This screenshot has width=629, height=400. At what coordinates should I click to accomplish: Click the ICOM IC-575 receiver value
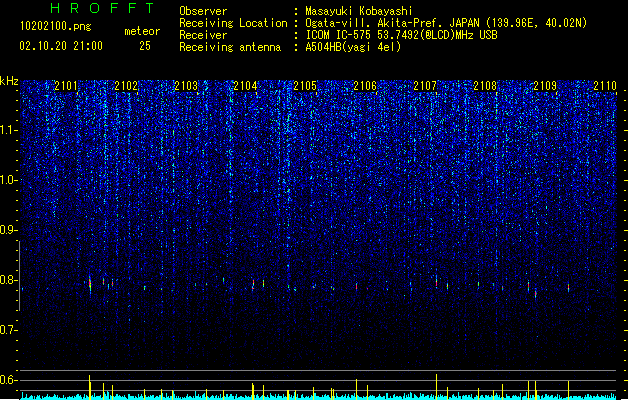401,35
